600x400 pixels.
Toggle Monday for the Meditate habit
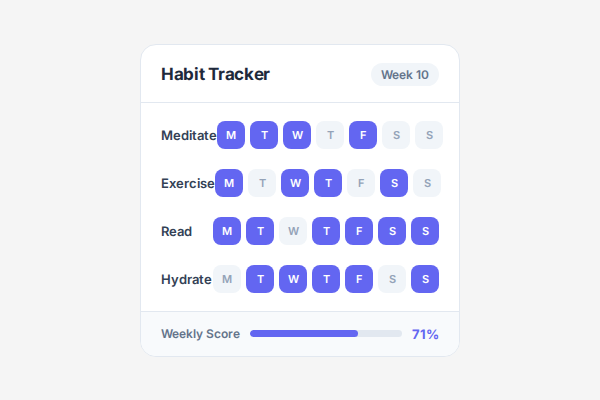pyautogui.click(x=231, y=135)
